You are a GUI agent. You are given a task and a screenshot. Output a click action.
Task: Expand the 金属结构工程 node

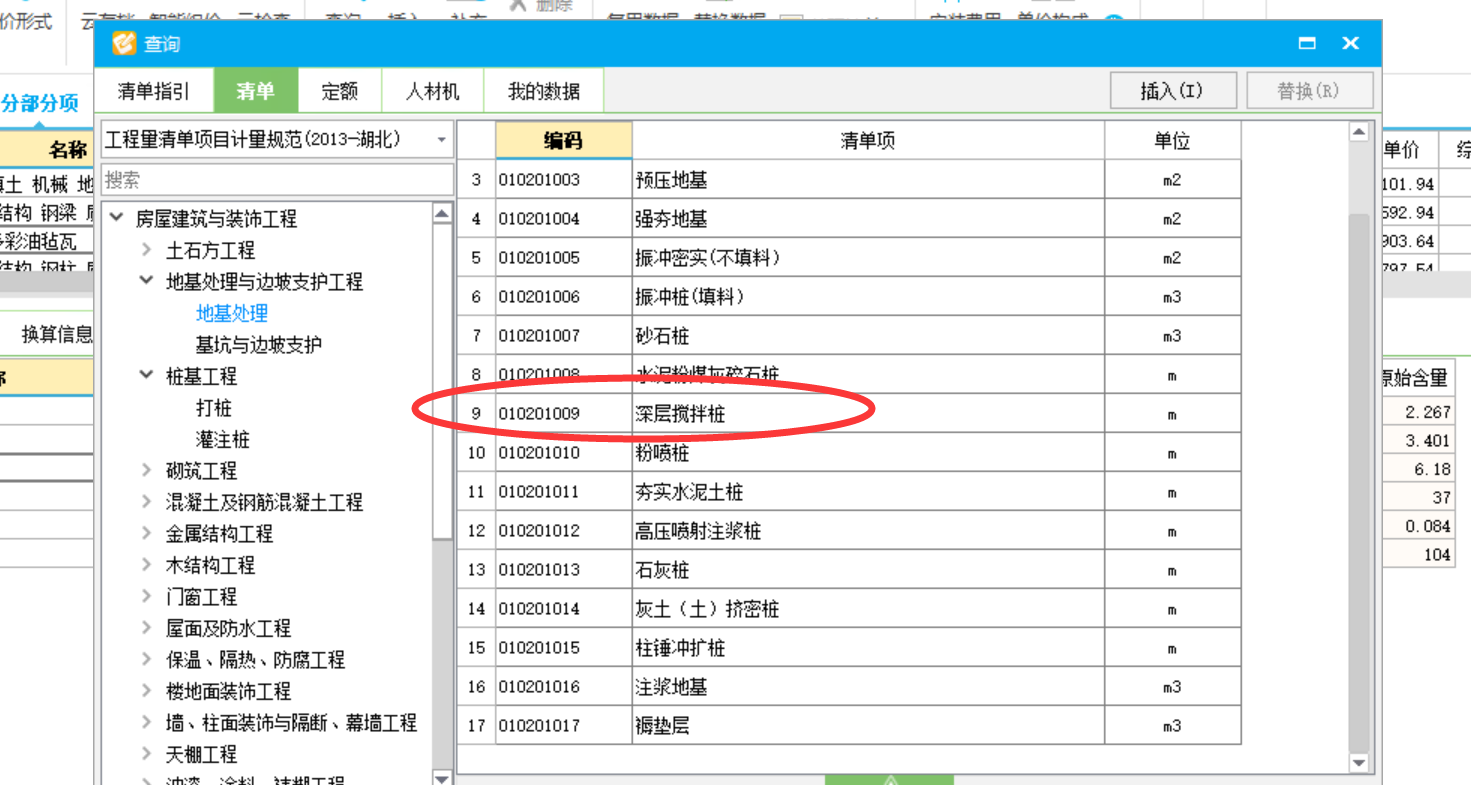pos(147,533)
